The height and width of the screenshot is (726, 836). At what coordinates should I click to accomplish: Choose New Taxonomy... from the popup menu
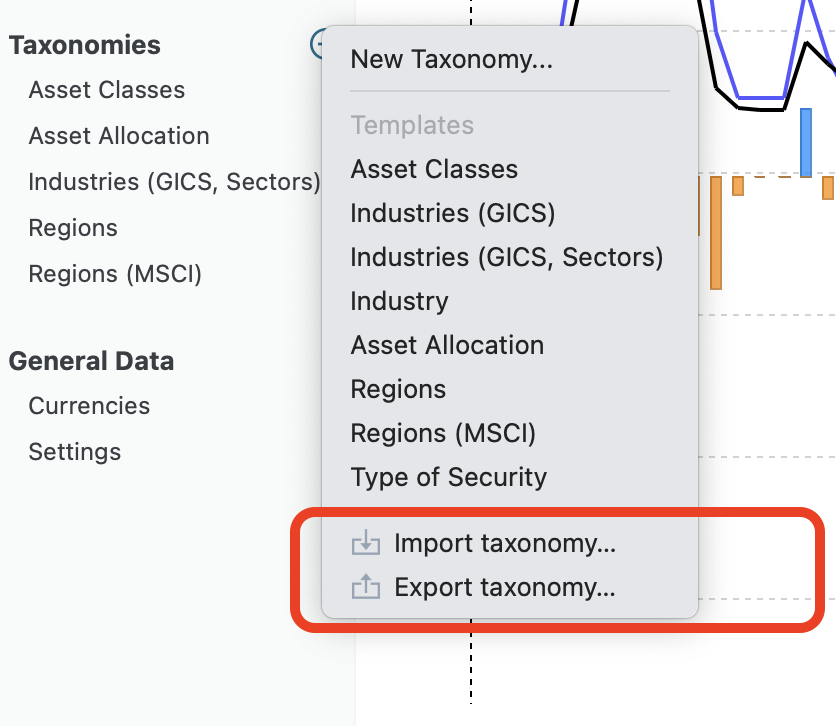click(451, 60)
